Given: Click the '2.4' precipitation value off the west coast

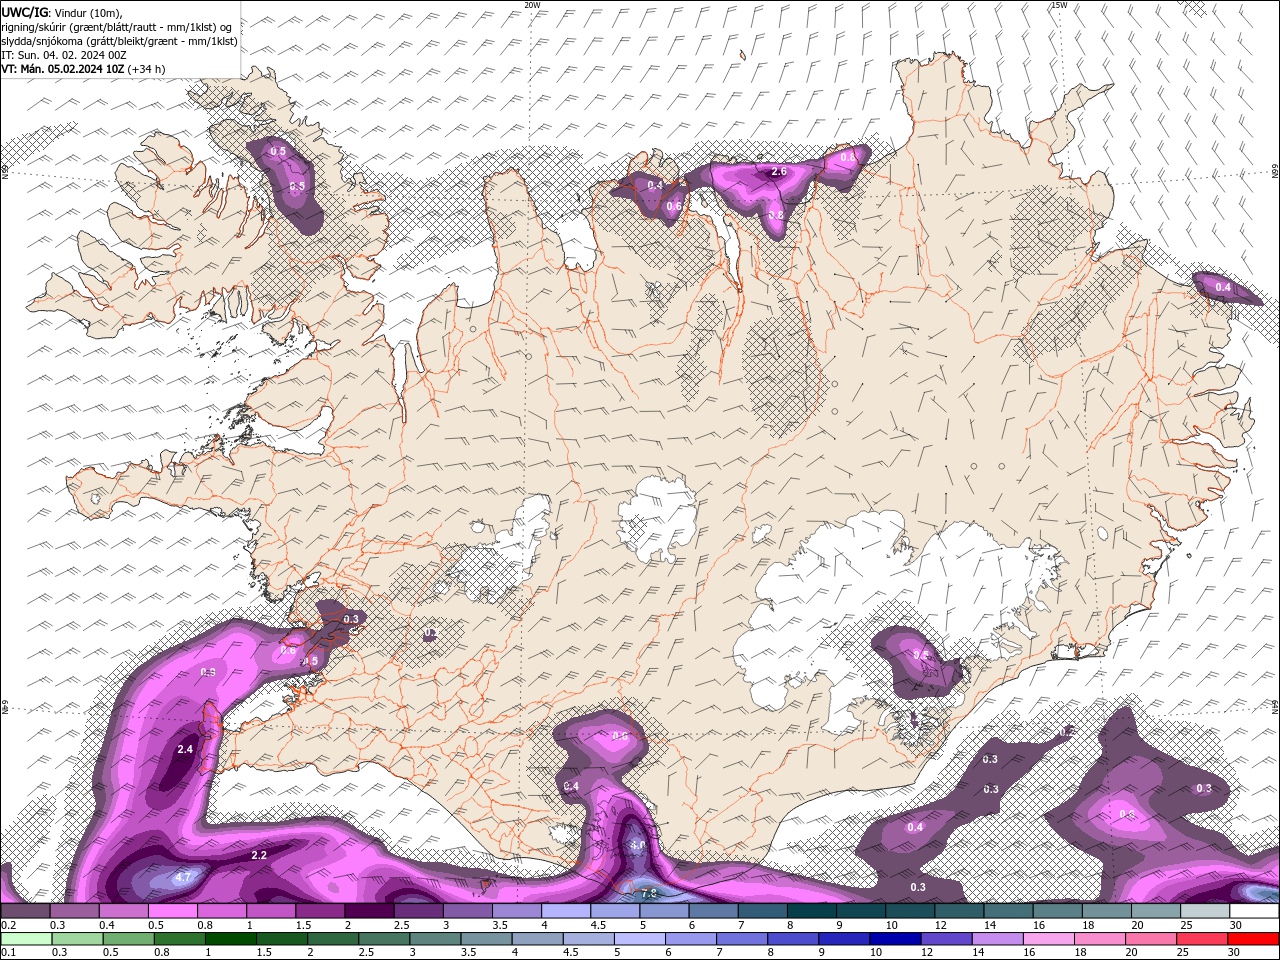Looking at the screenshot, I should tap(185, 749).
